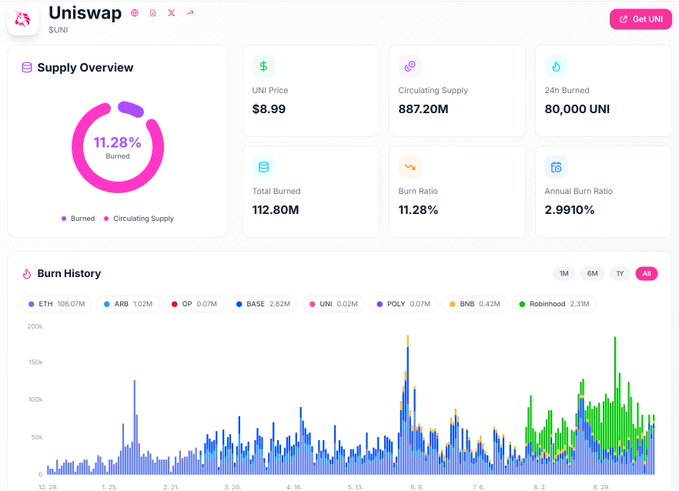Toggle the ARB 1.02M chart series

point(128,304)
